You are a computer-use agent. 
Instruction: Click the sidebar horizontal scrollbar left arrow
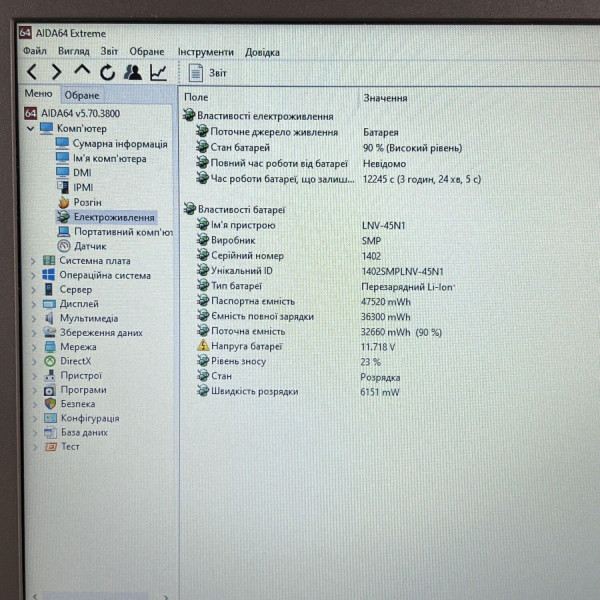coord(36,596)
